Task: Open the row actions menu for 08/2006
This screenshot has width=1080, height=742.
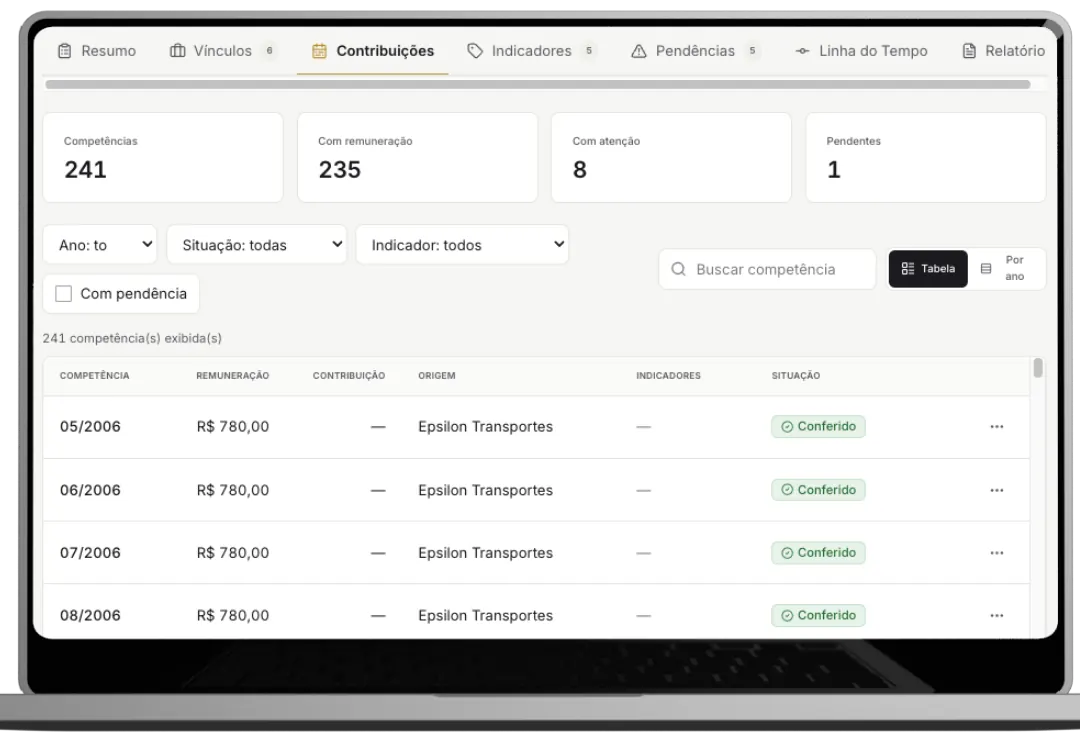Action: click(x=997, y=616)
